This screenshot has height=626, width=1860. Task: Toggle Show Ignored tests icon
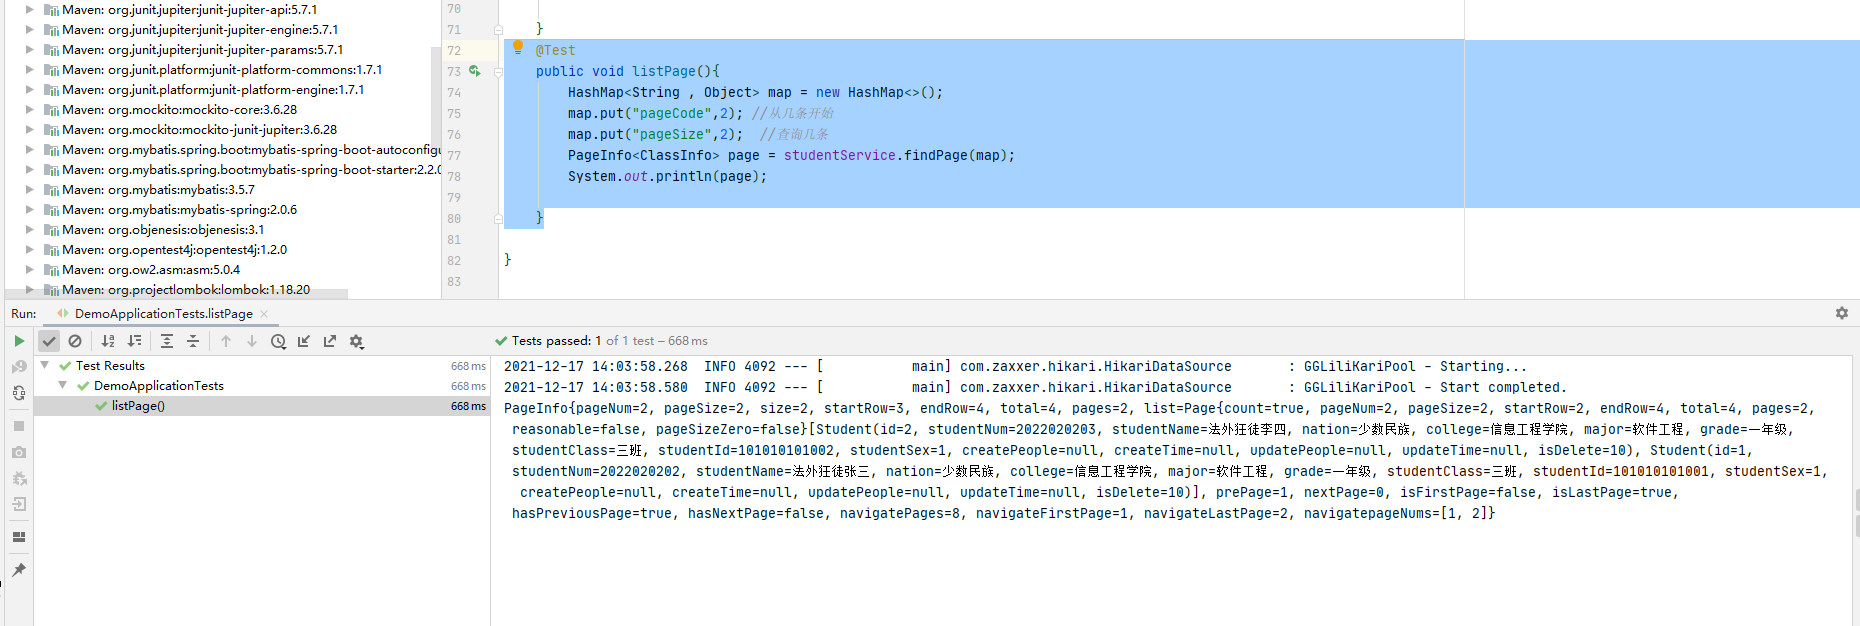pyautogui.click(x=75, y=341)
